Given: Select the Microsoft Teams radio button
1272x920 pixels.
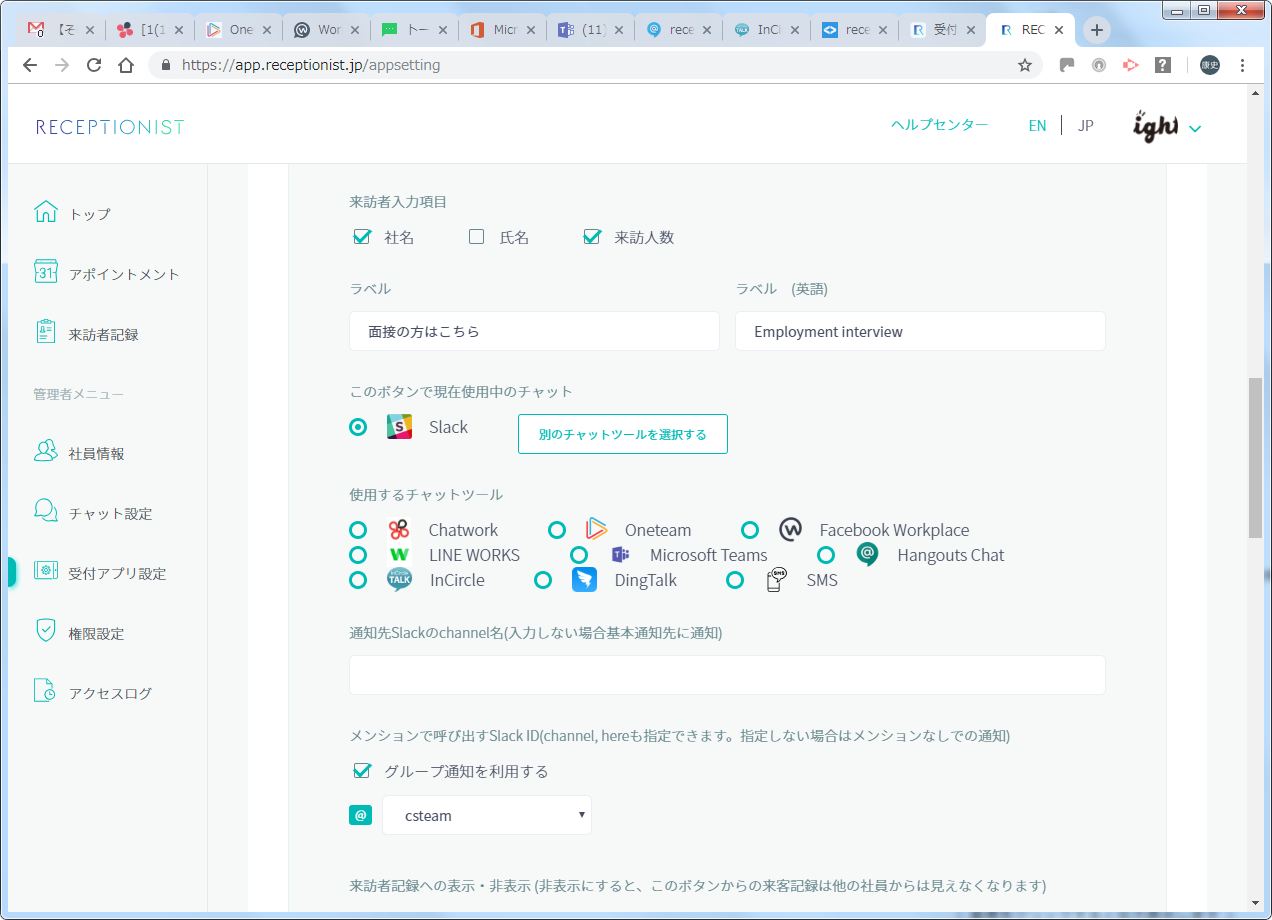Looking at the screenshot, I should pyautogui.click(x=578, y=555).
